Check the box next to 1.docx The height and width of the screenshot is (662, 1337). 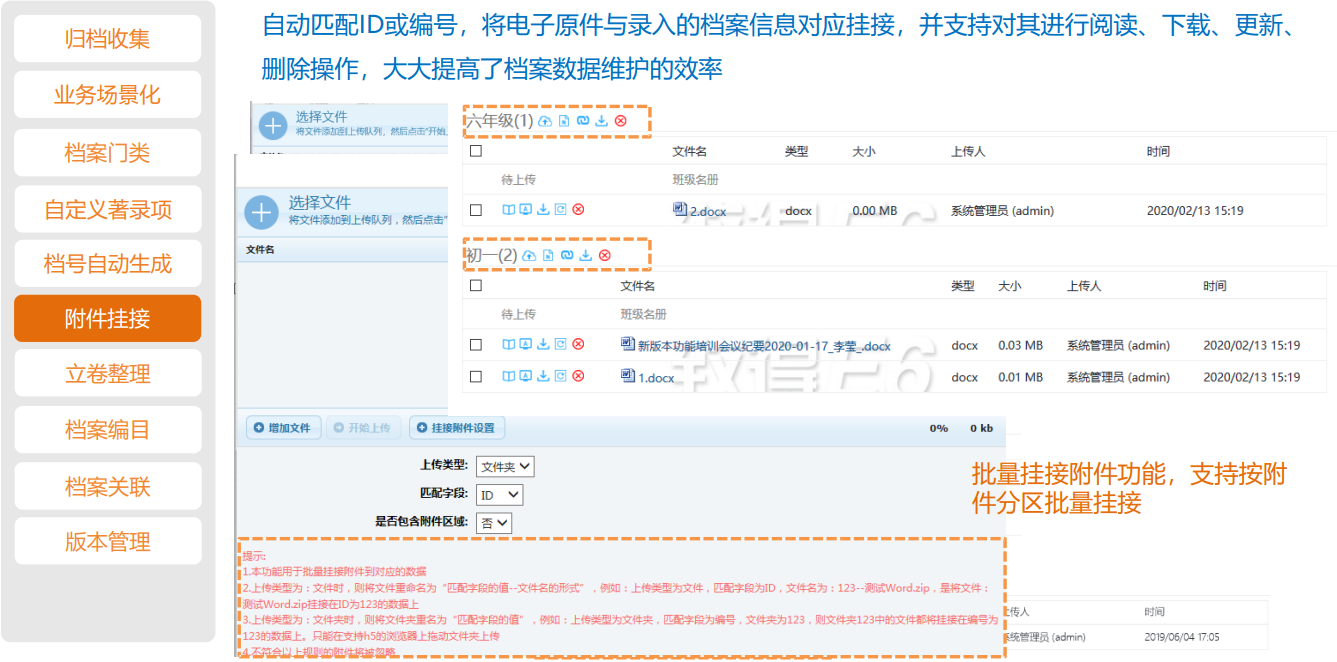476,377
